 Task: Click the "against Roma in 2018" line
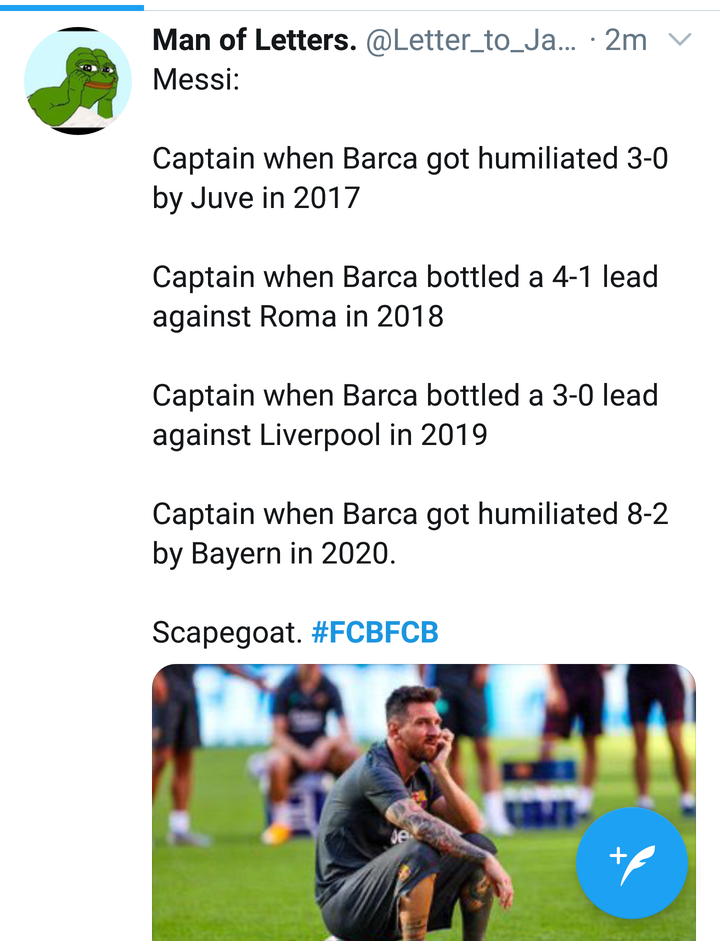(x=297, y=316)
